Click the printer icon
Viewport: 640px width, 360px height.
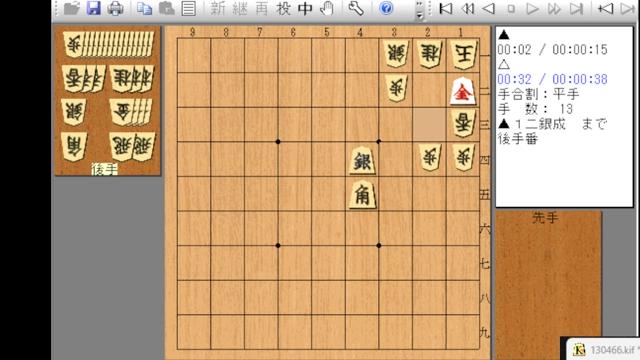116,8
